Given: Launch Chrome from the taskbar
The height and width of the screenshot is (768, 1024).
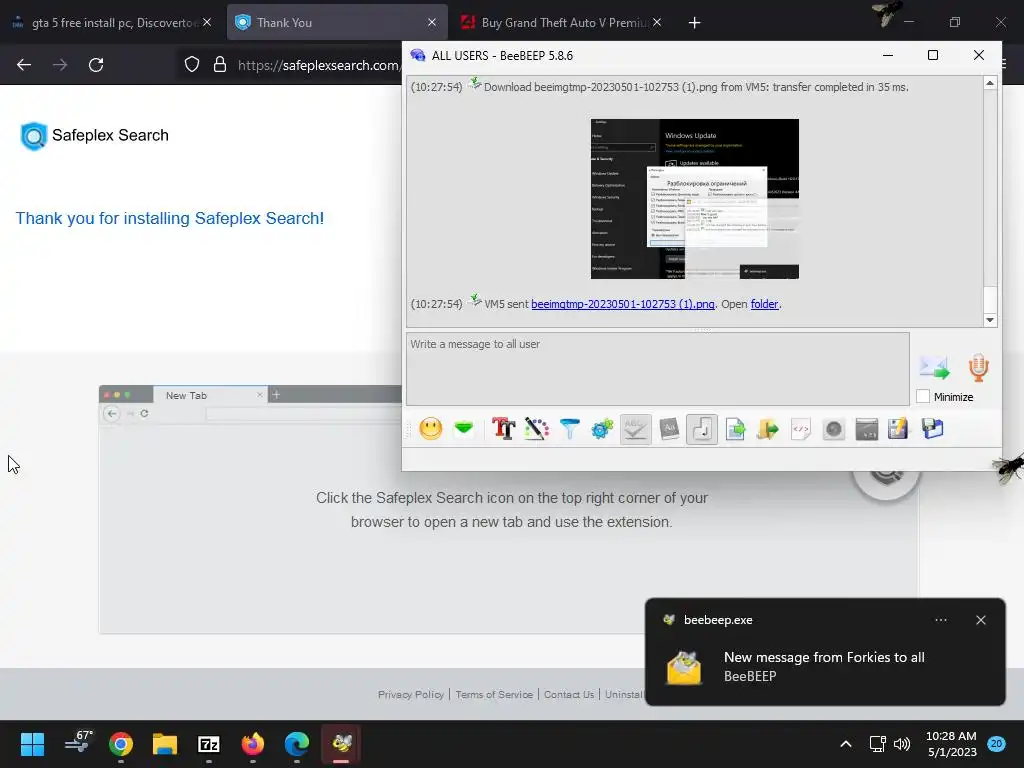Looking at the screenshot, I should [121, 744].
